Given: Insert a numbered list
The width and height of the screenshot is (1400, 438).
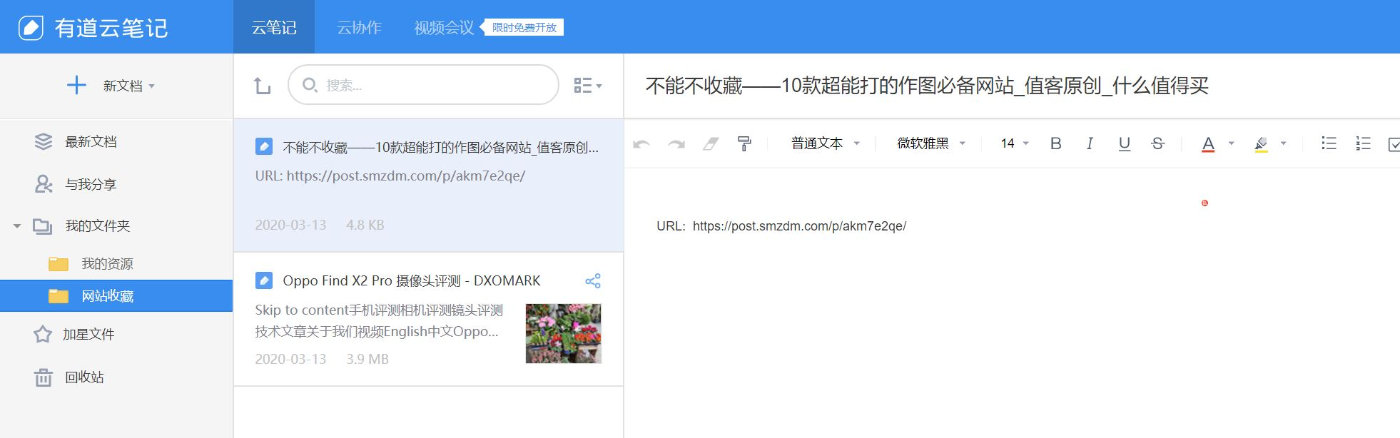Looking at the screenshot, I should click(1363, 144).
